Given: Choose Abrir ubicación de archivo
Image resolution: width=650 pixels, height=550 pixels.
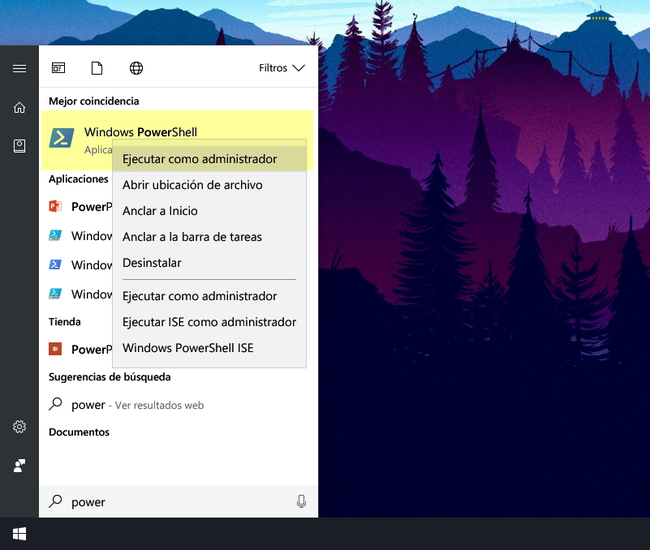Looking at the screenshot, I should [192, 185].
